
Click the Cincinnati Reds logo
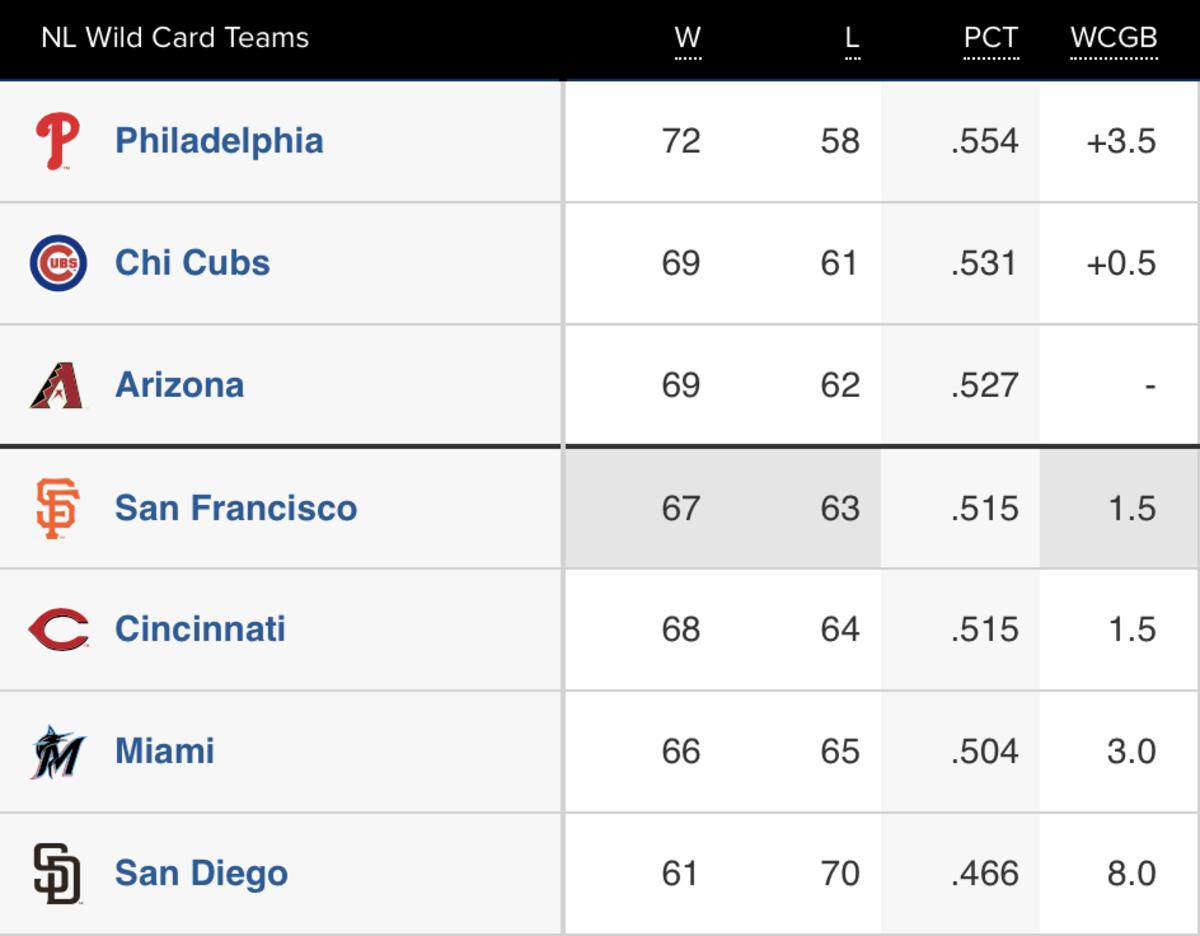[58, 630]
